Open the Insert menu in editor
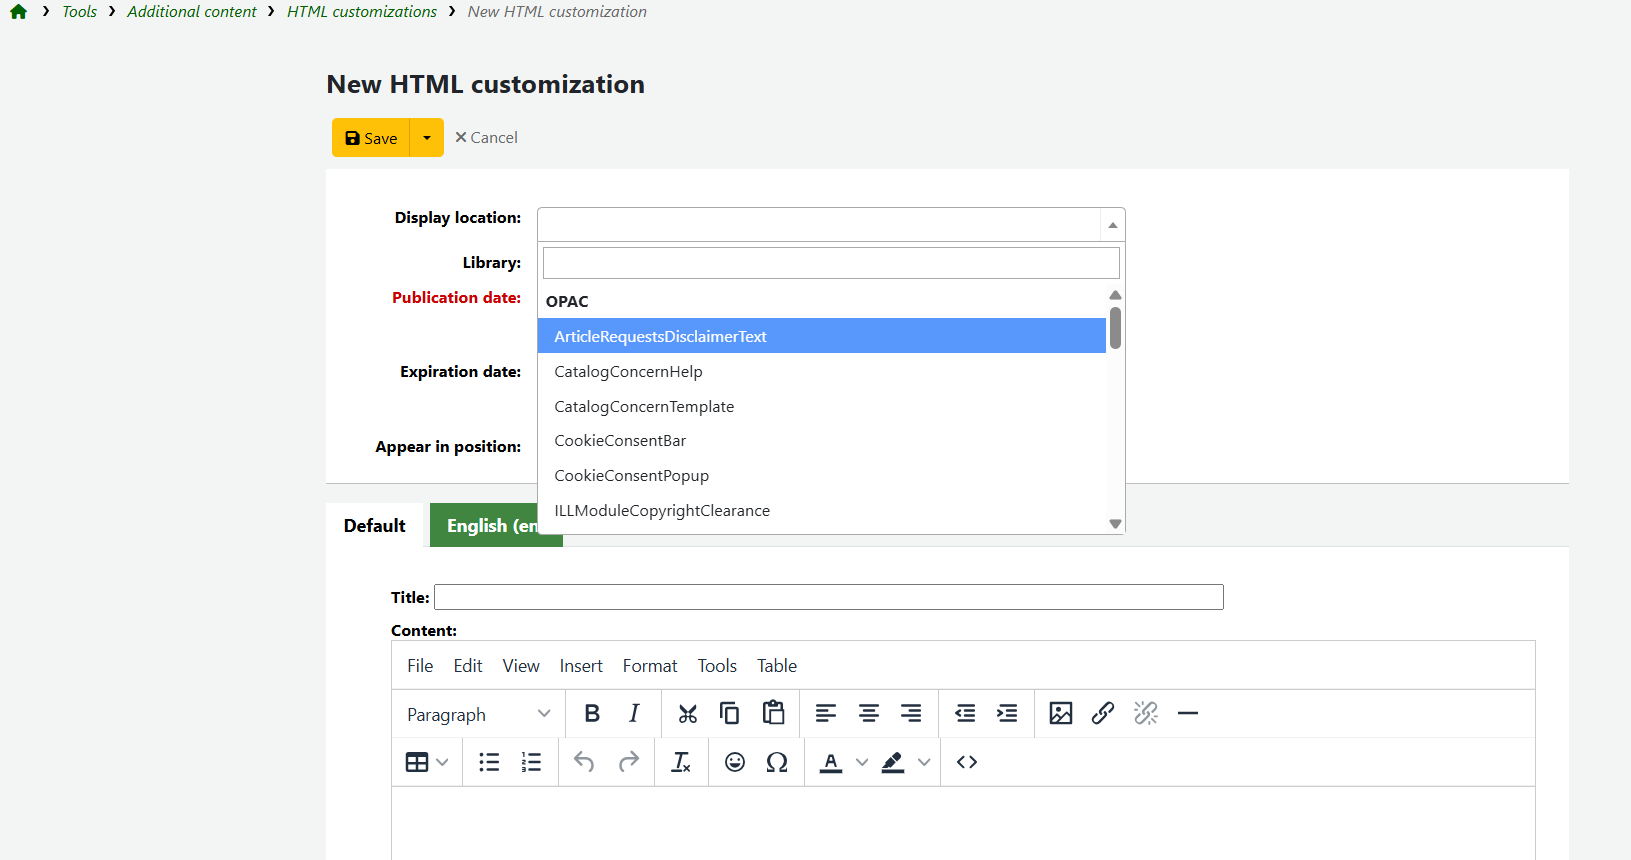 [580, 666]
